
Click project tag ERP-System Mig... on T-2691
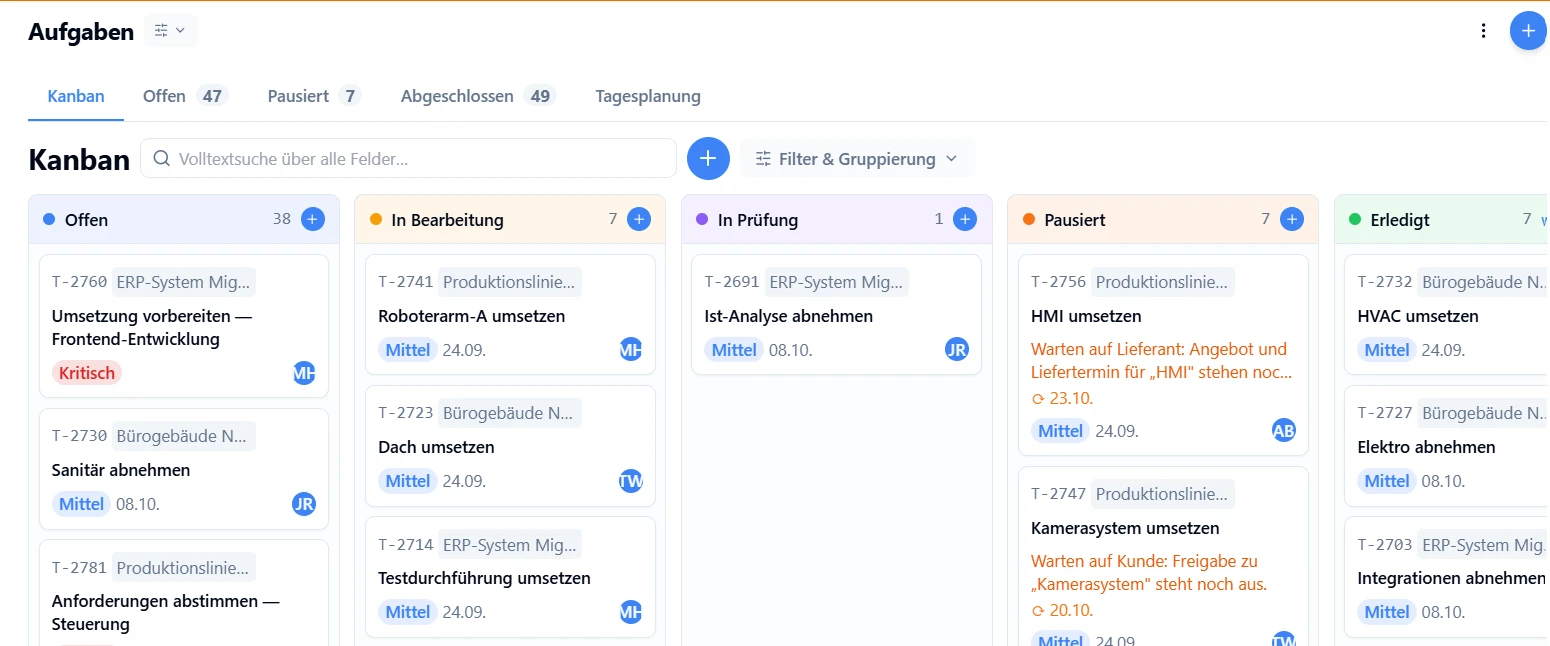836,282
